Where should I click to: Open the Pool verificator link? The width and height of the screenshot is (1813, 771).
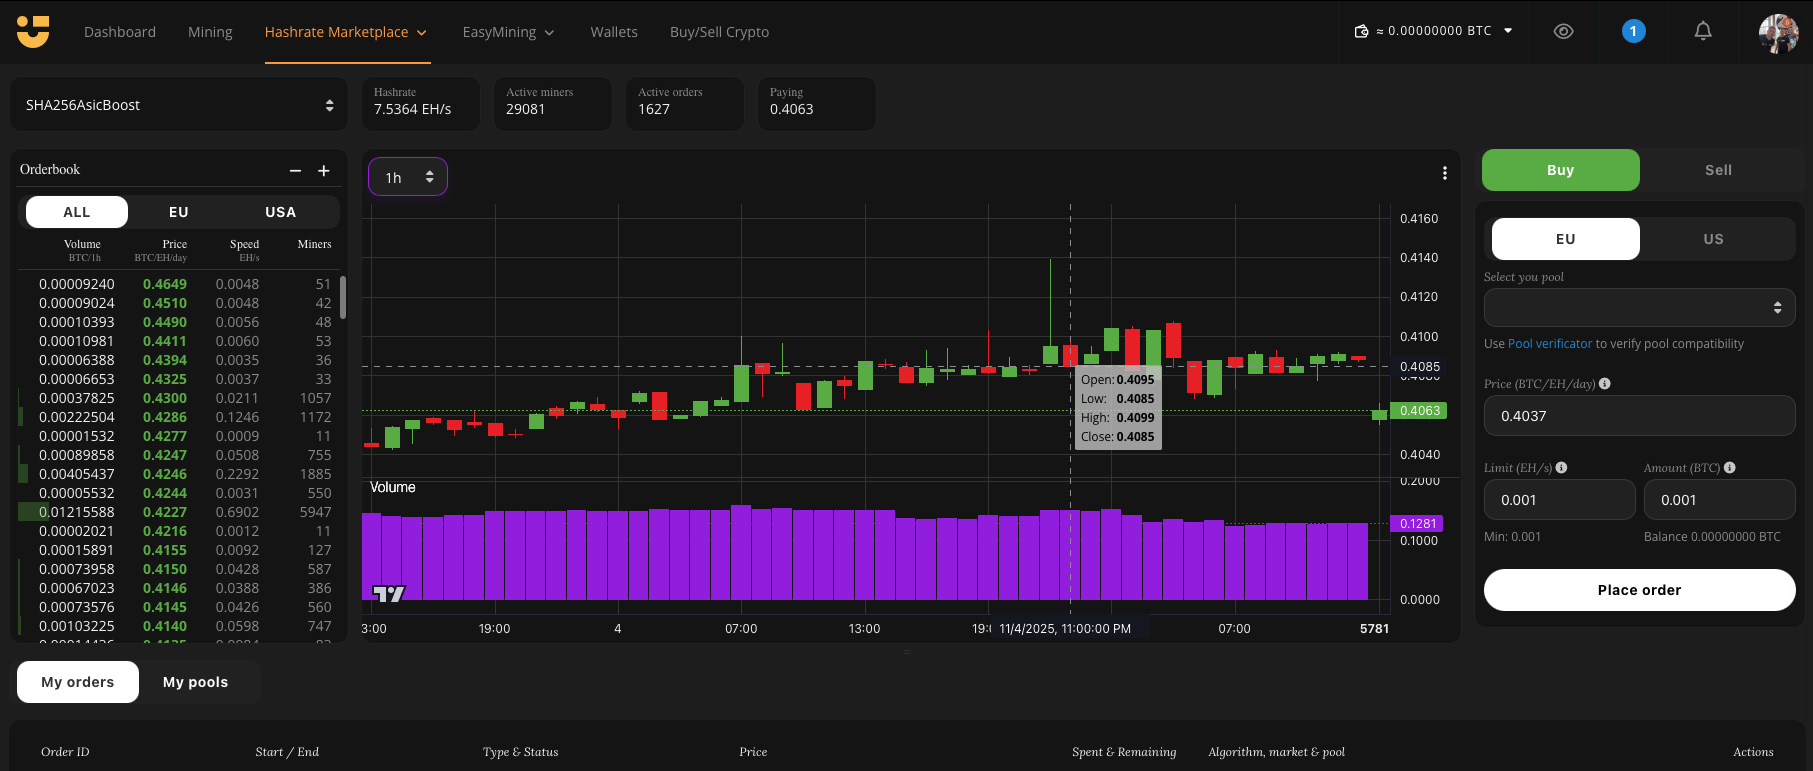pyautogui.click(x=1549, y=344)
